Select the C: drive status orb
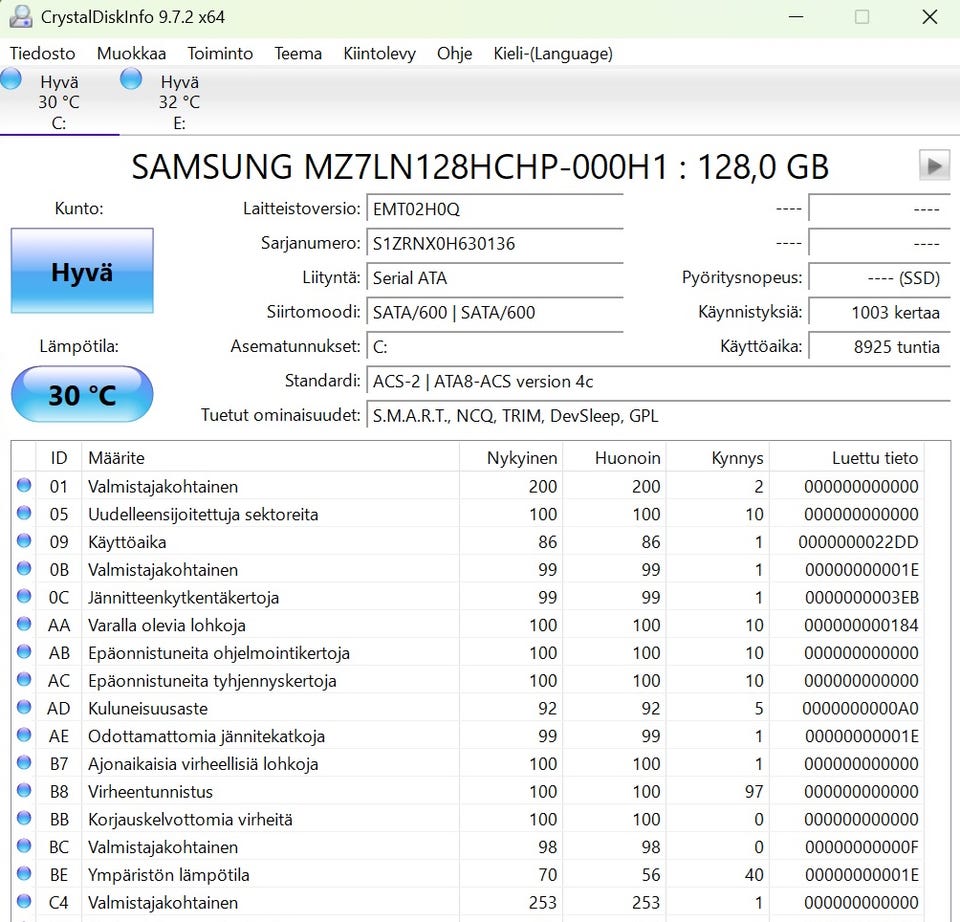 [x=12, y=80]
